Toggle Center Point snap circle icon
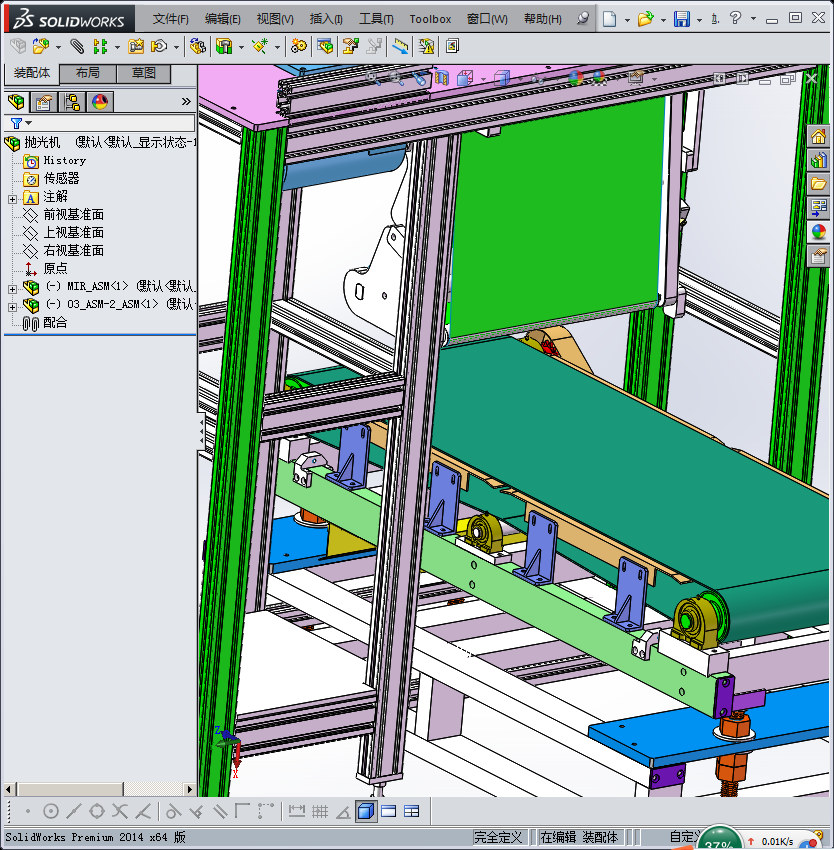 [x=51, y=811]
